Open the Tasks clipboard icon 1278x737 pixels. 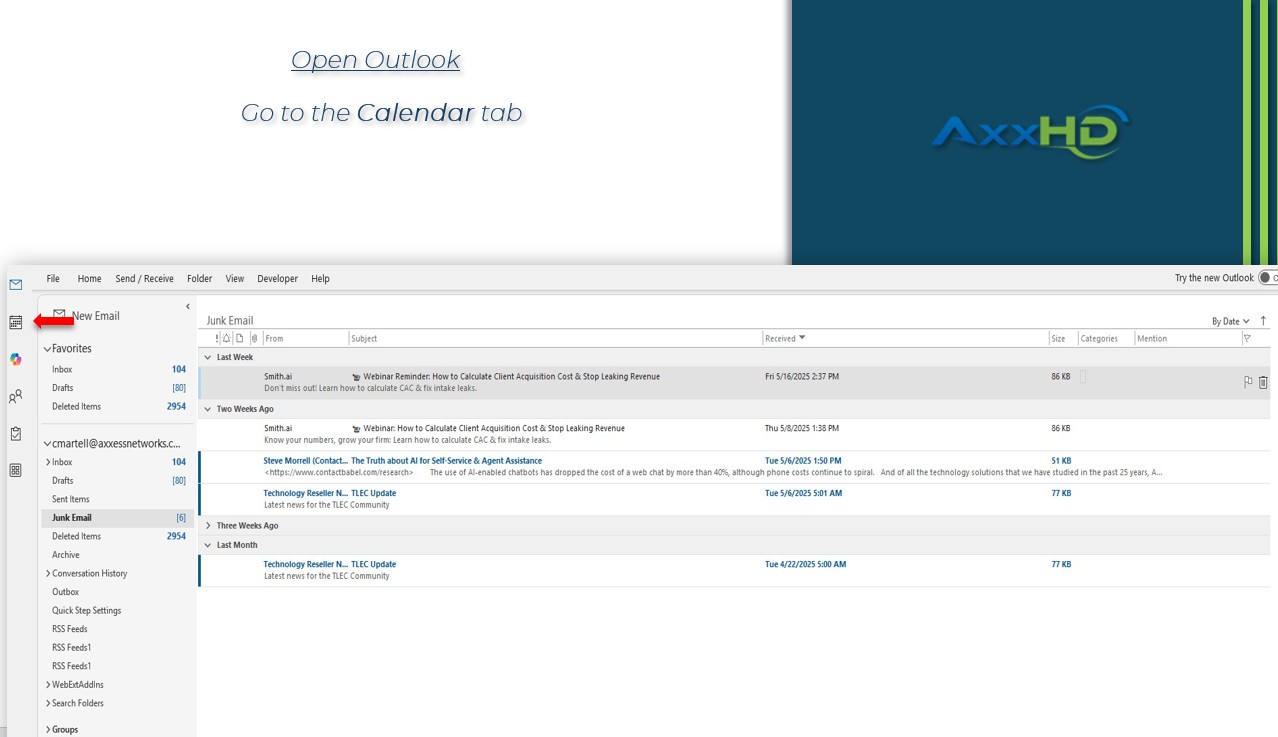[x=16, y=434]
